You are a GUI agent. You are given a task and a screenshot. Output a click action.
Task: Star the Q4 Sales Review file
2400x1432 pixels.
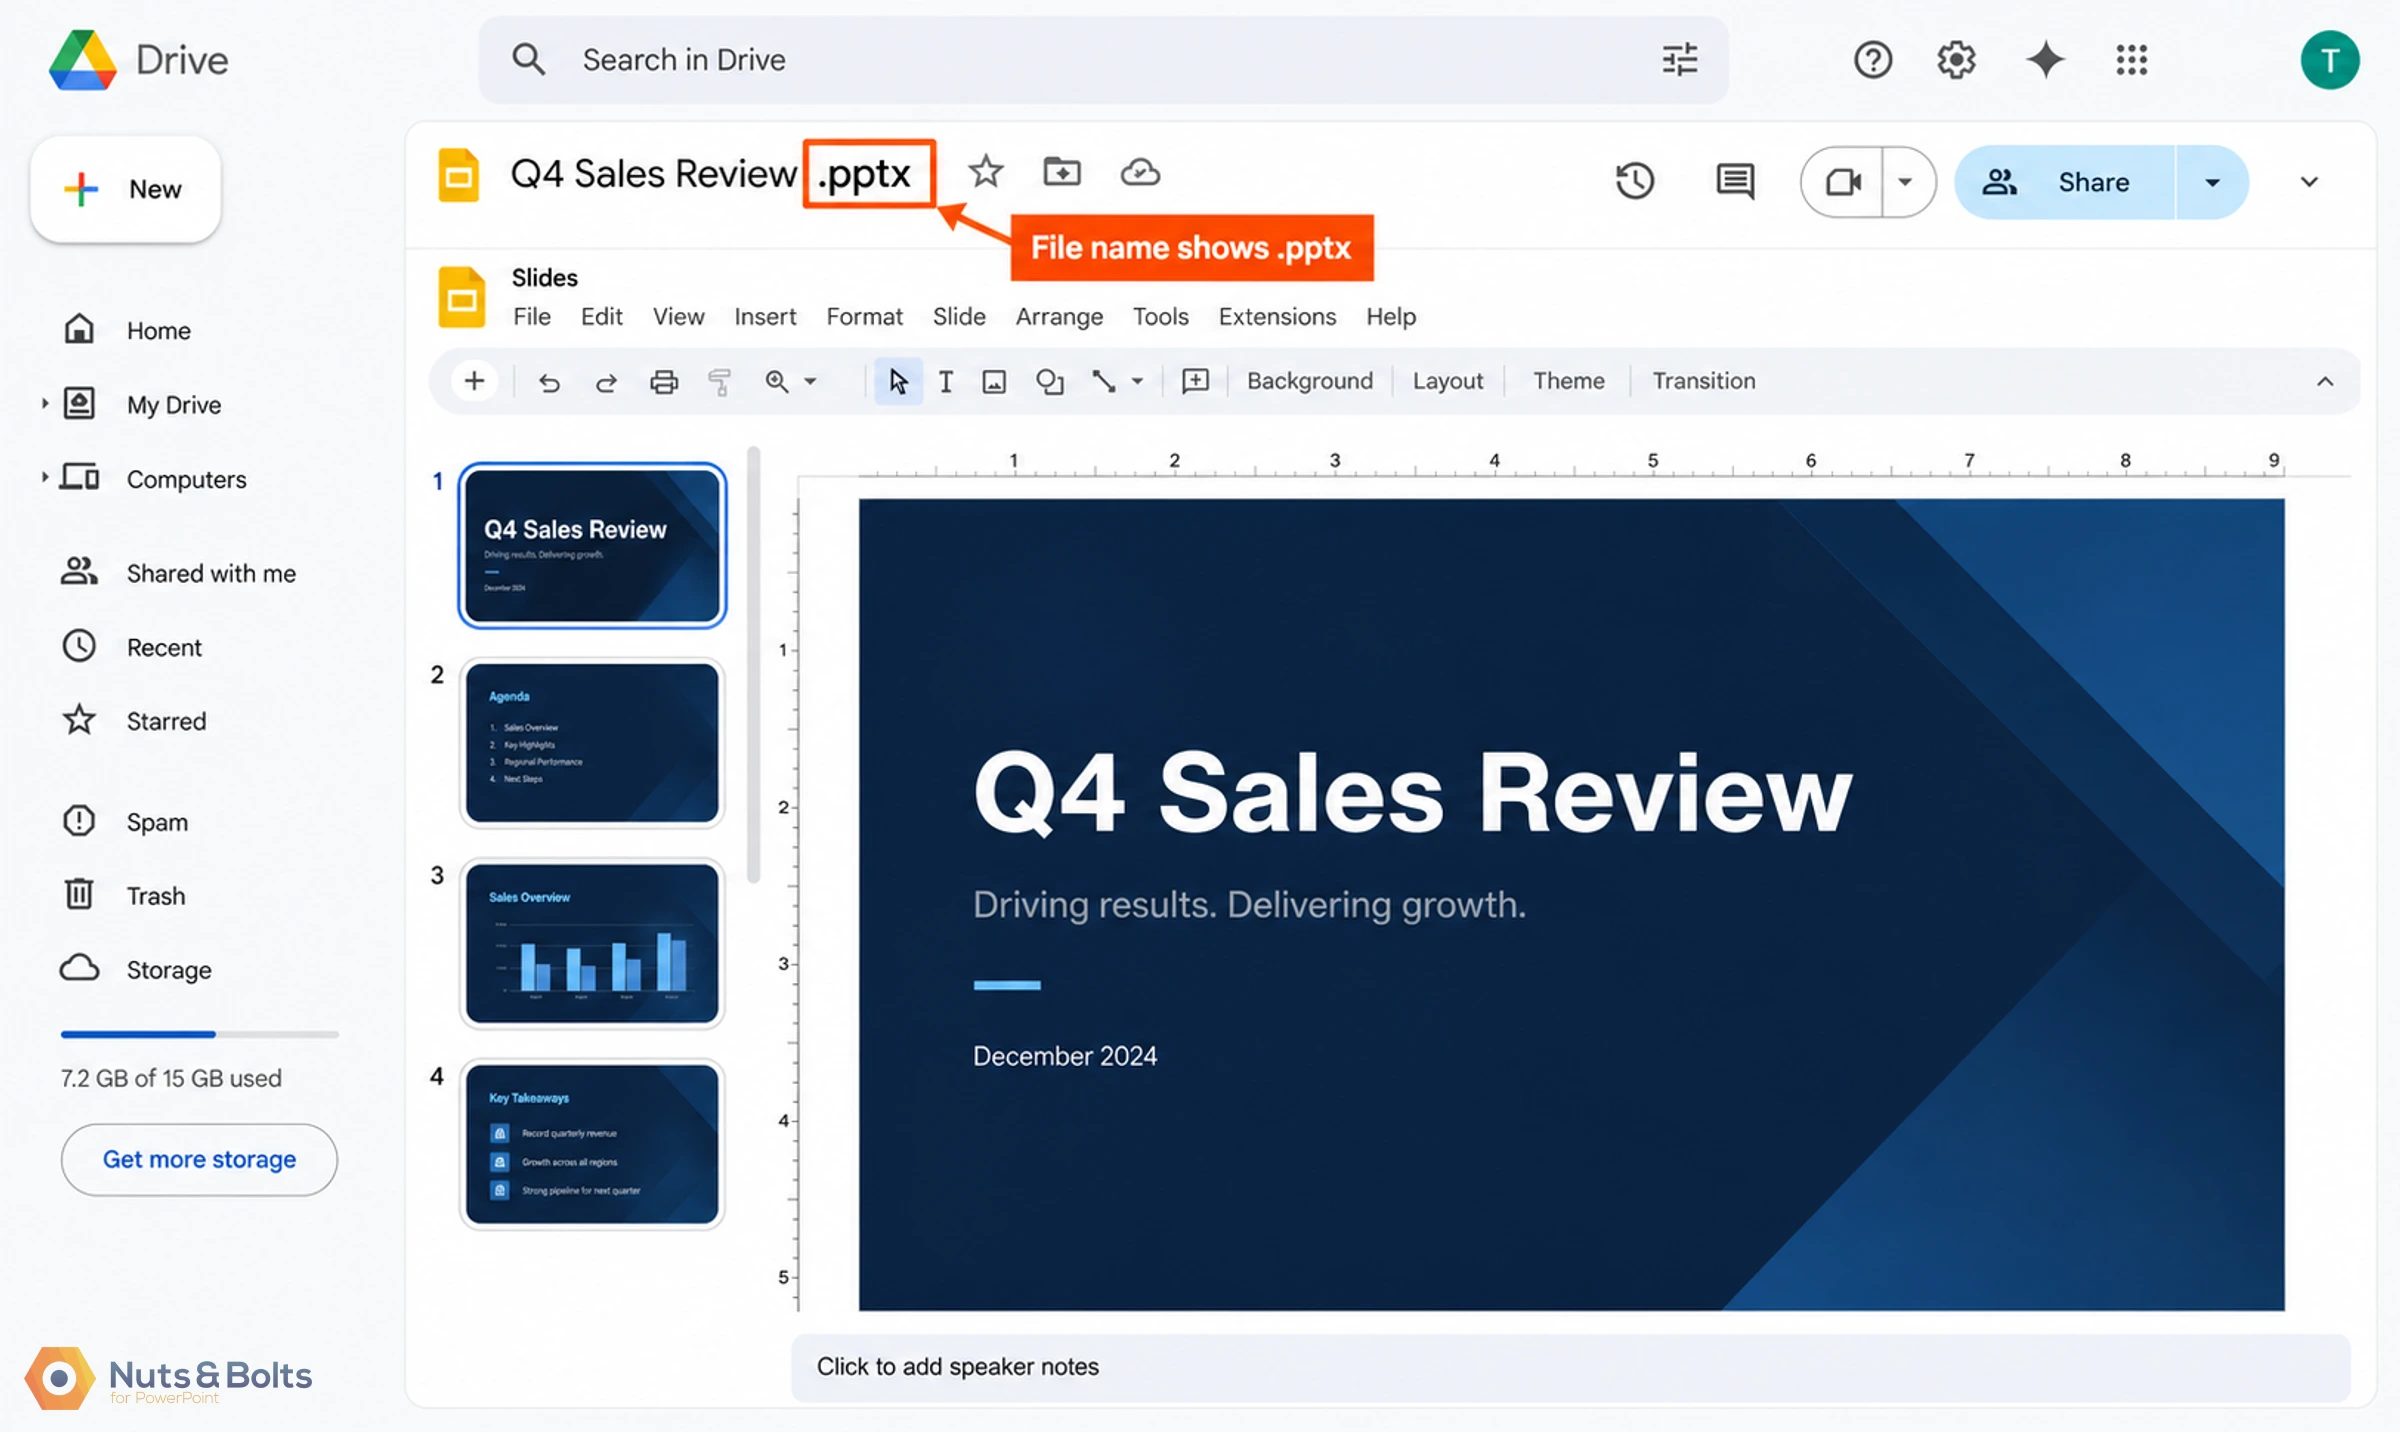pyautogui.click(x=985, y=172)
